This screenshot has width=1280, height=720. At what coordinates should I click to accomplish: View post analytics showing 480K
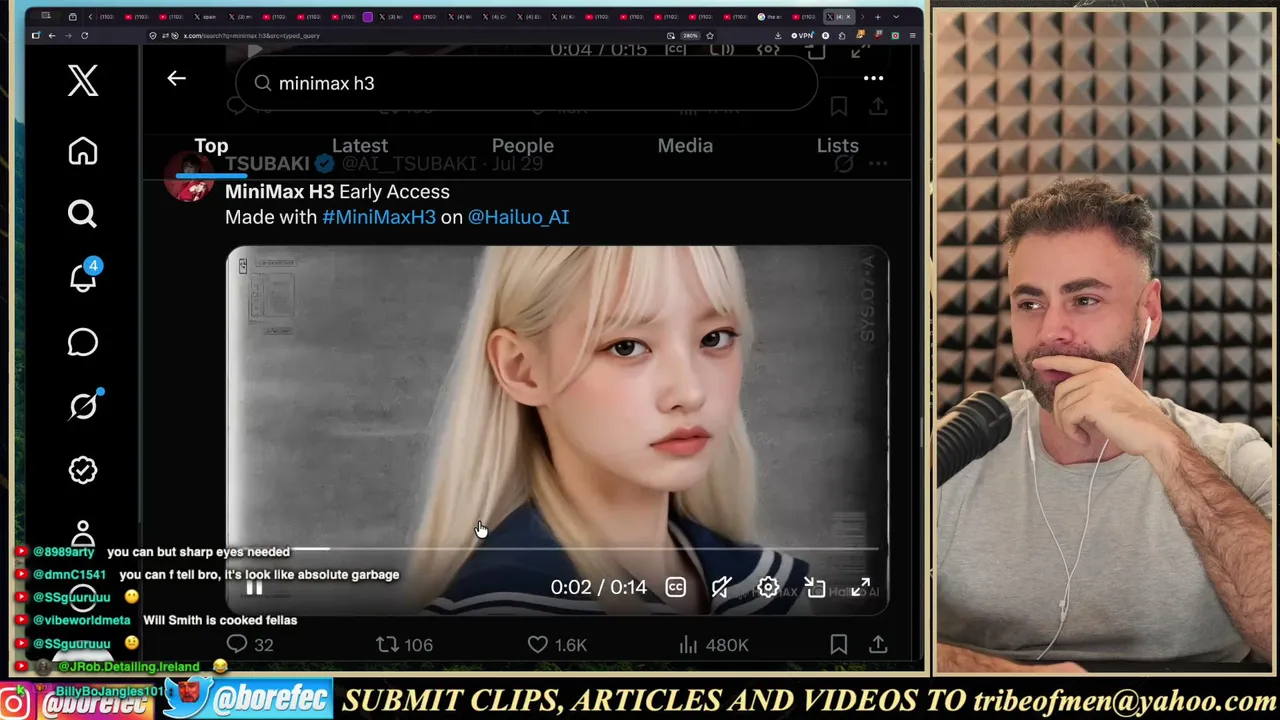click(713, 645)
